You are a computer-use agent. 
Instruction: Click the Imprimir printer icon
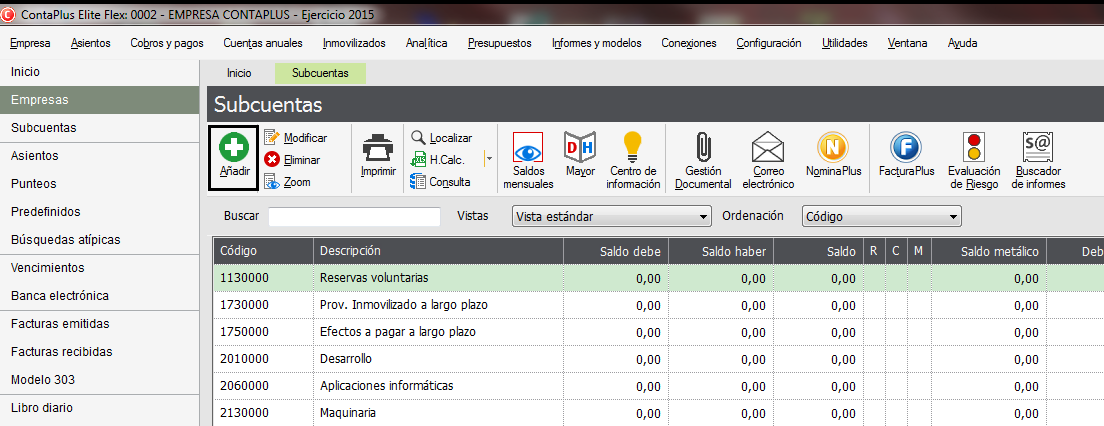coord(378,148)
